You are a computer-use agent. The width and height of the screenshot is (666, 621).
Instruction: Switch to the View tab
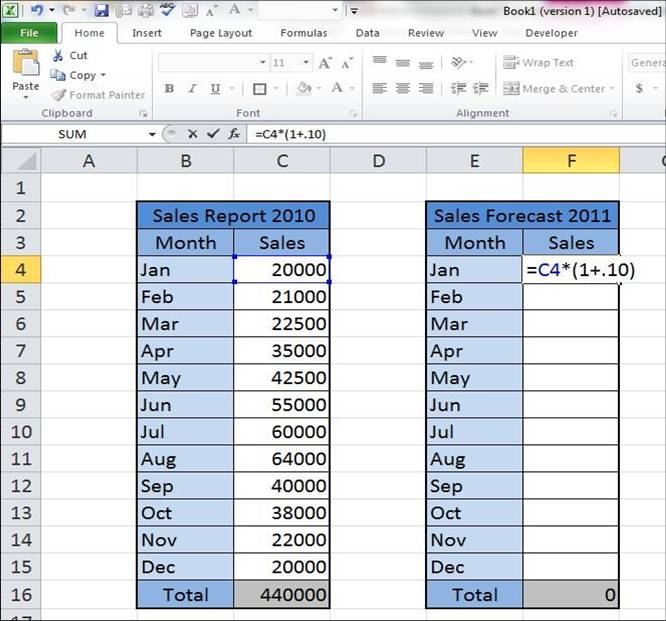tap(485, 33)
